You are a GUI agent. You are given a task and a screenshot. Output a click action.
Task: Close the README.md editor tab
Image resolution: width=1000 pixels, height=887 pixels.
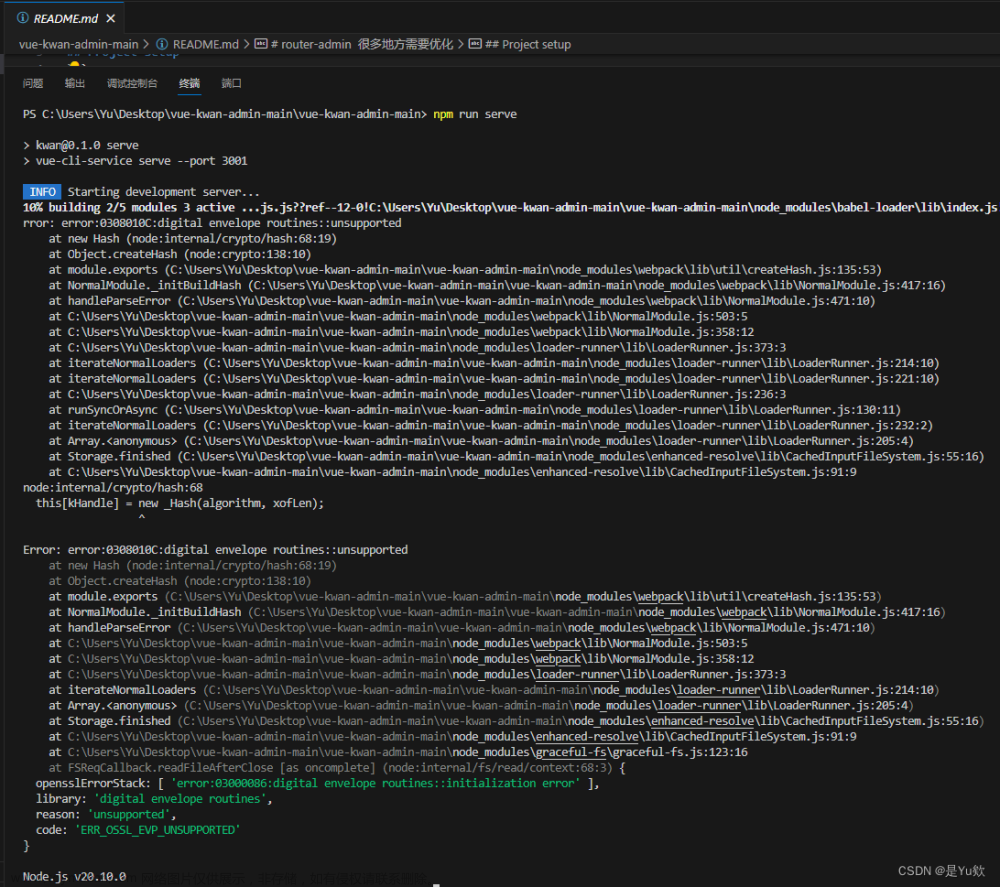click(110, 18)
